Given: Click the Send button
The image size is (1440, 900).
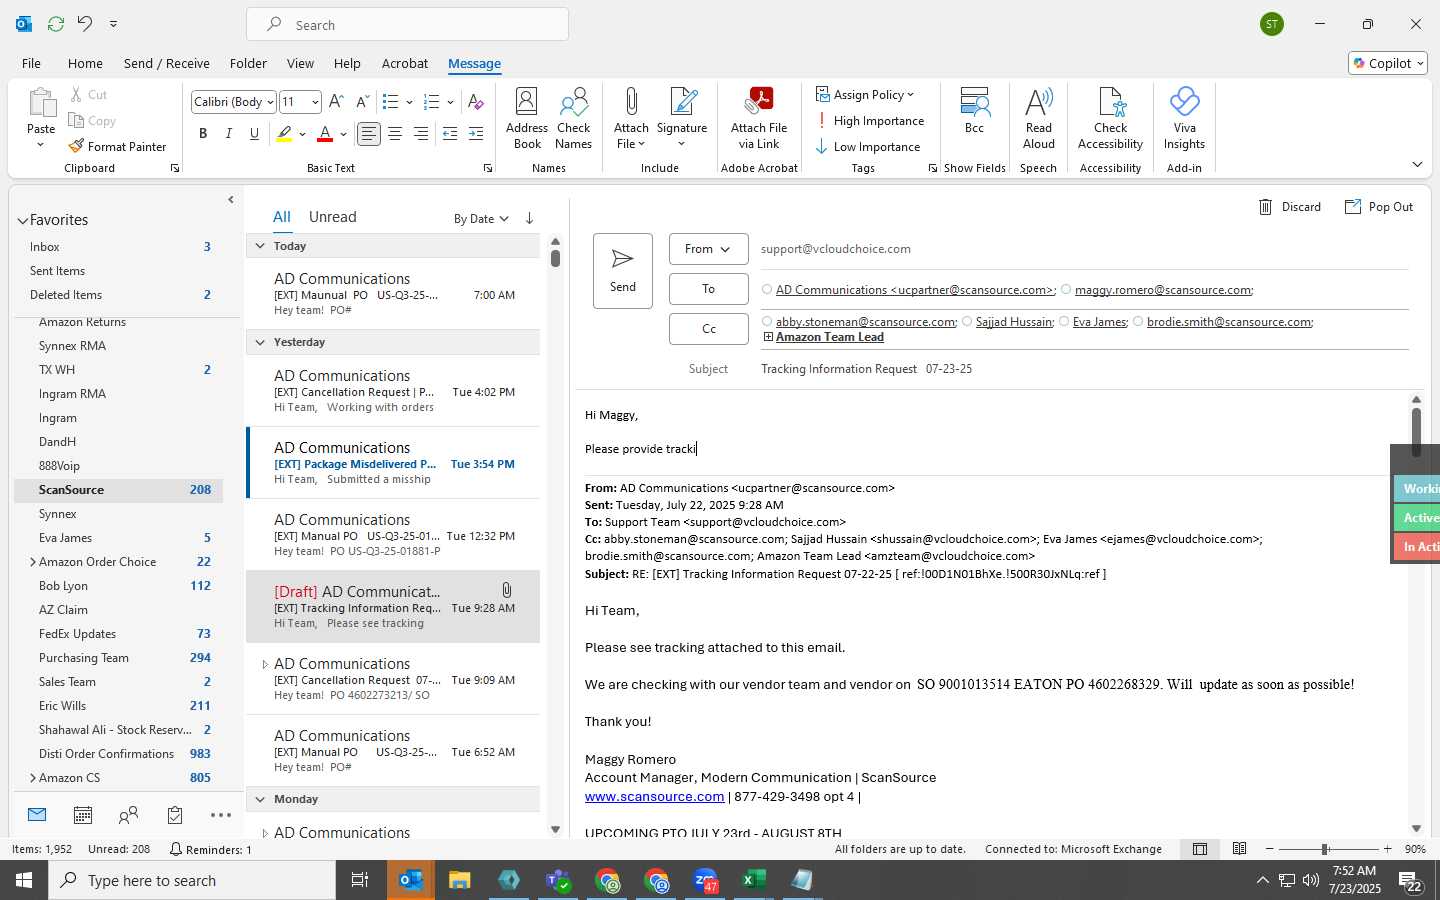Looking at the screenshot, I should click(x=622, y=271).
